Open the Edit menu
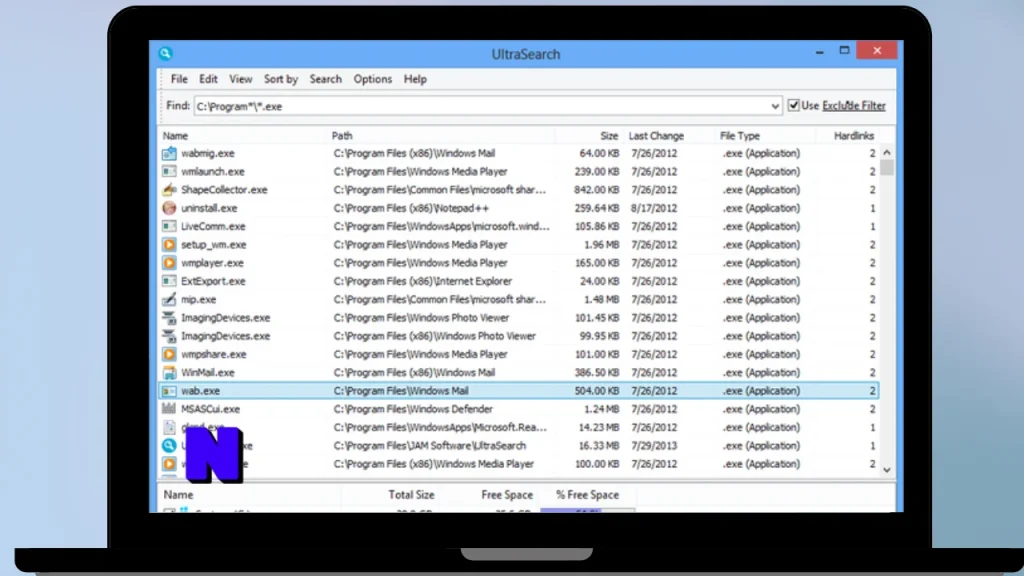Image resolution: width=1024 pixels, height=576 pixels. point(208,79)
